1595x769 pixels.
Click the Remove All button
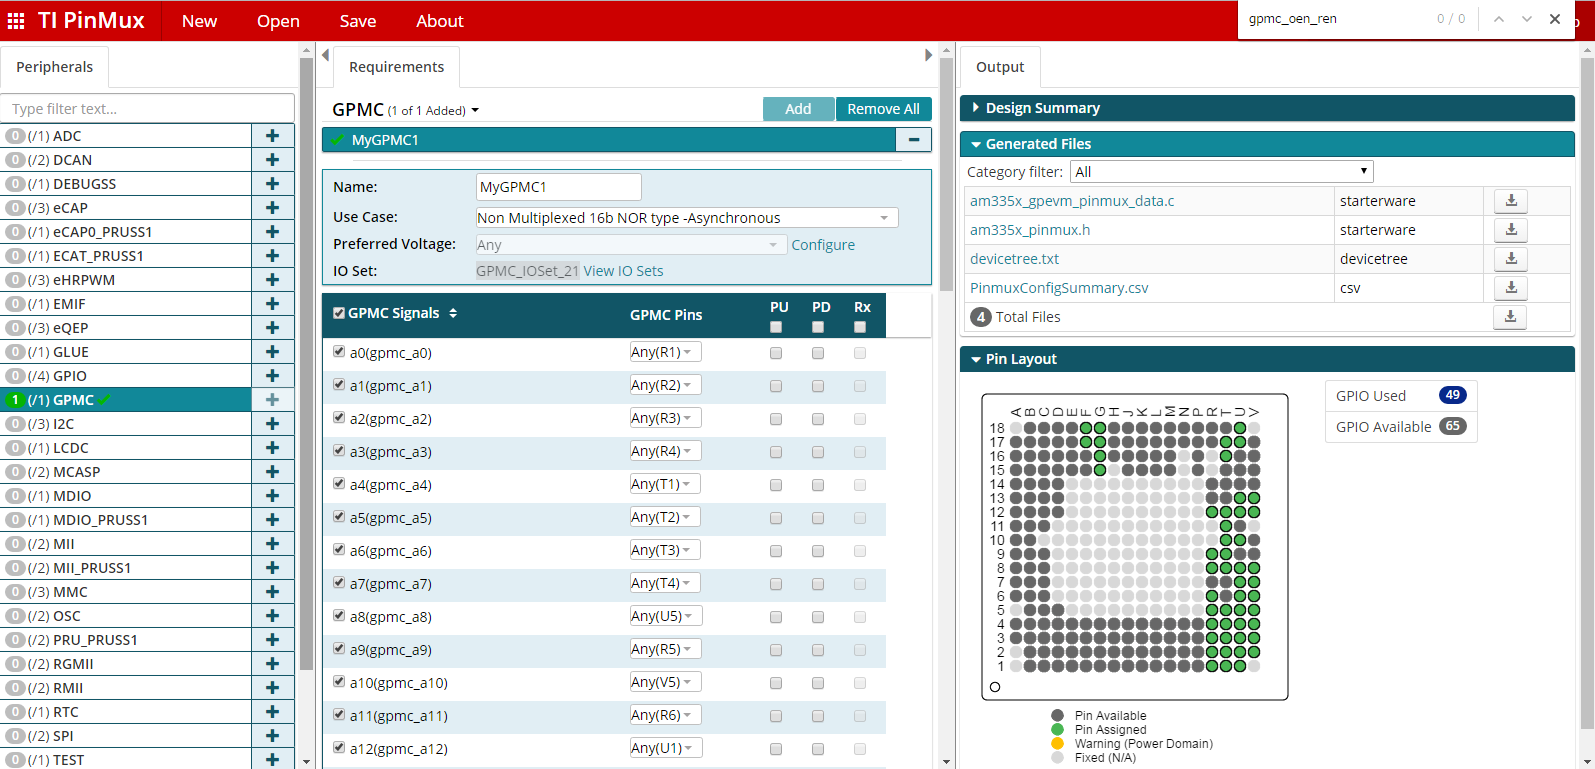tap(883, 109)
